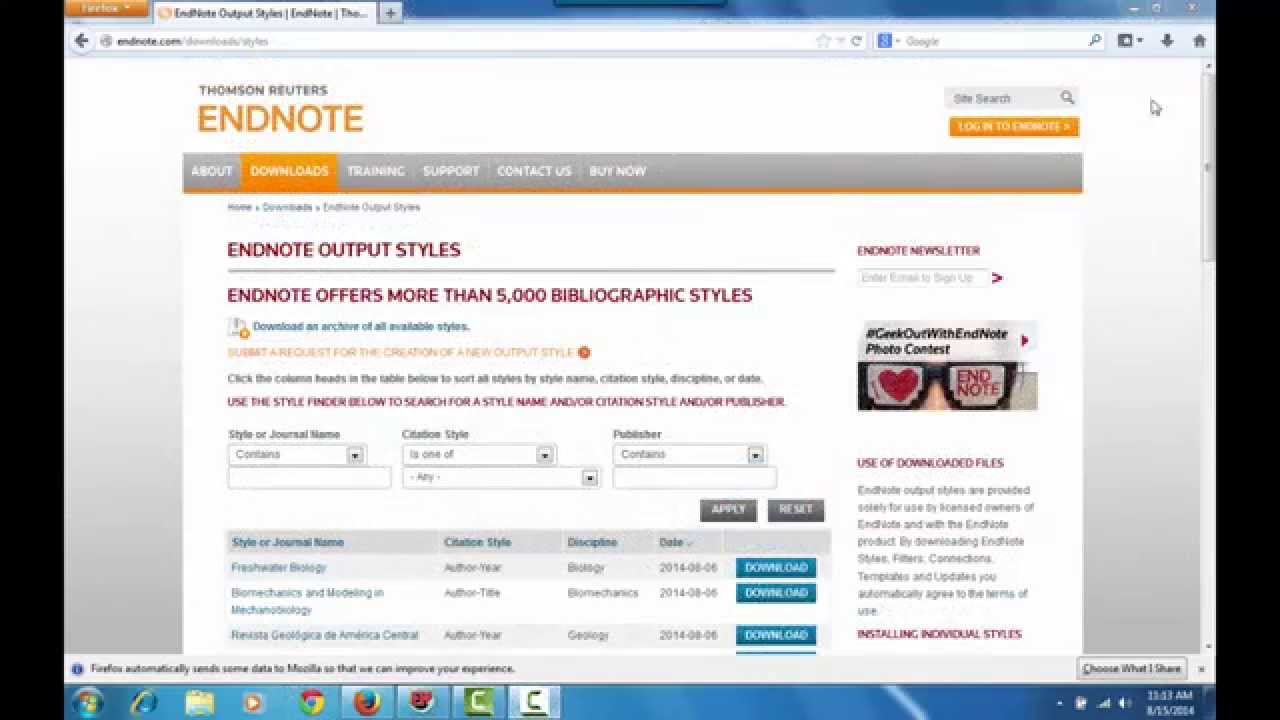The width and height of the screenshot is (1280, 720).
Task: Open Revista Geológica de América Central link
Action: tap(325, 635)
